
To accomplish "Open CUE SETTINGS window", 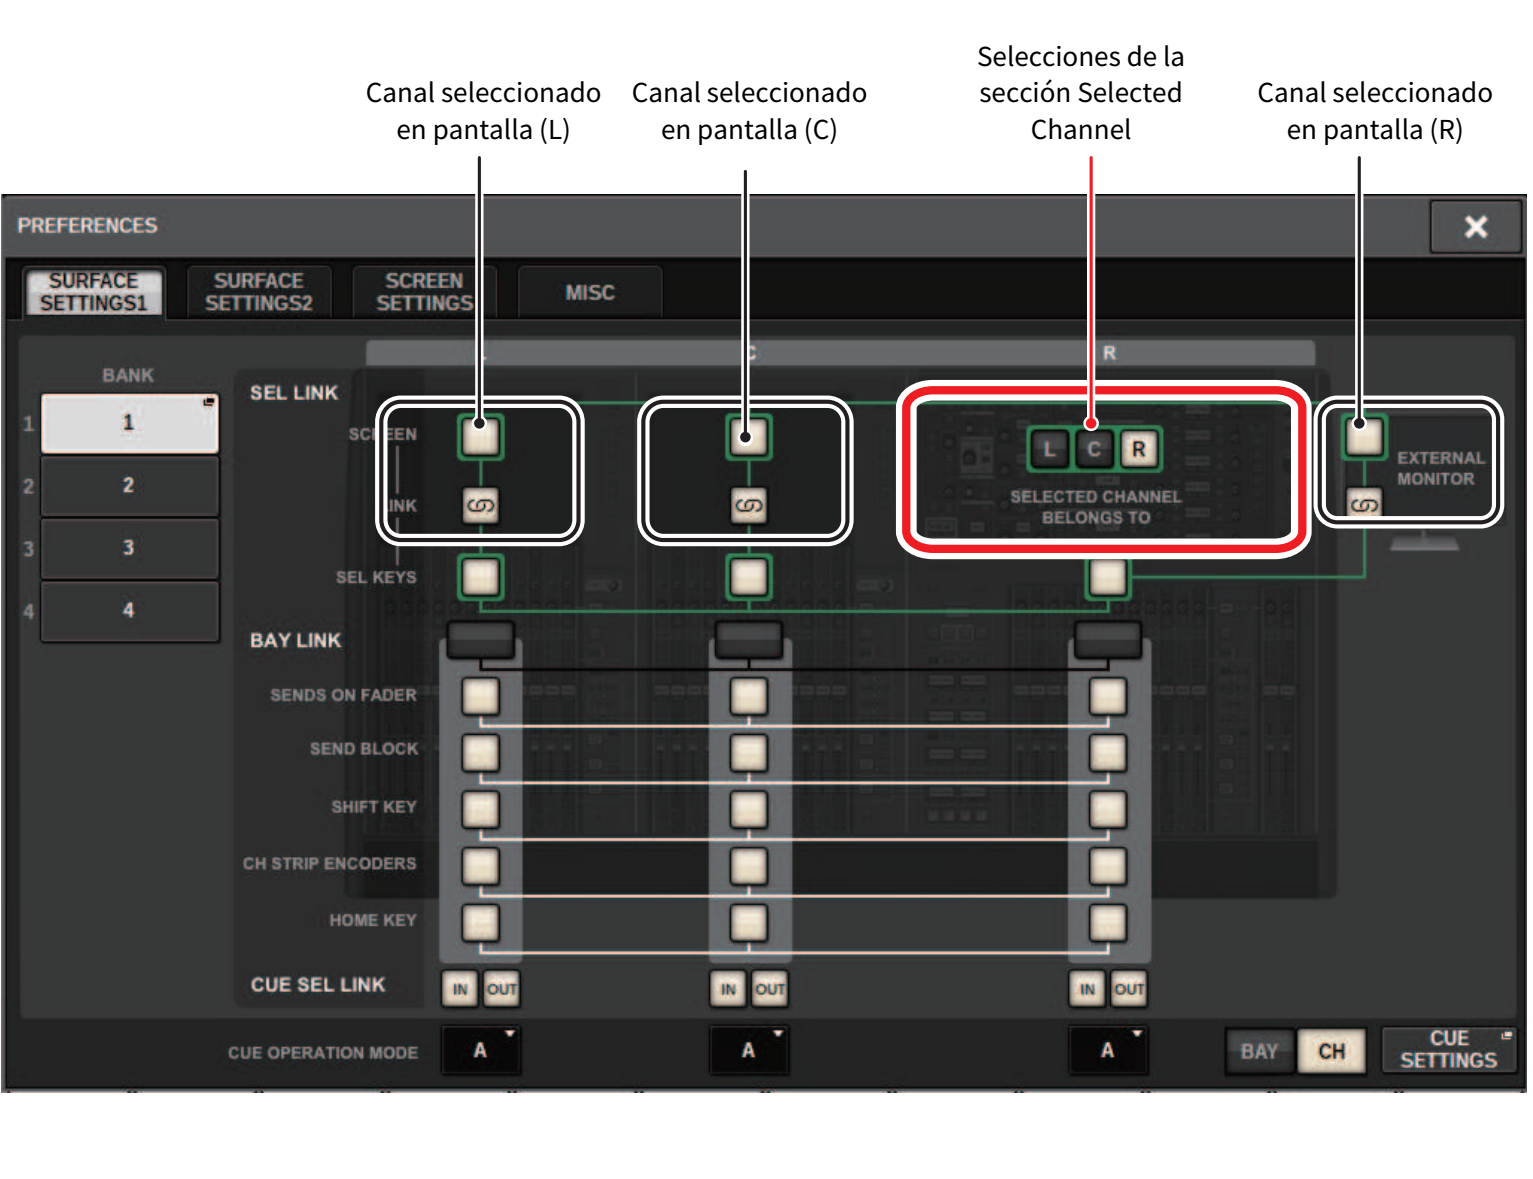I will [x=1448, y=1050].
